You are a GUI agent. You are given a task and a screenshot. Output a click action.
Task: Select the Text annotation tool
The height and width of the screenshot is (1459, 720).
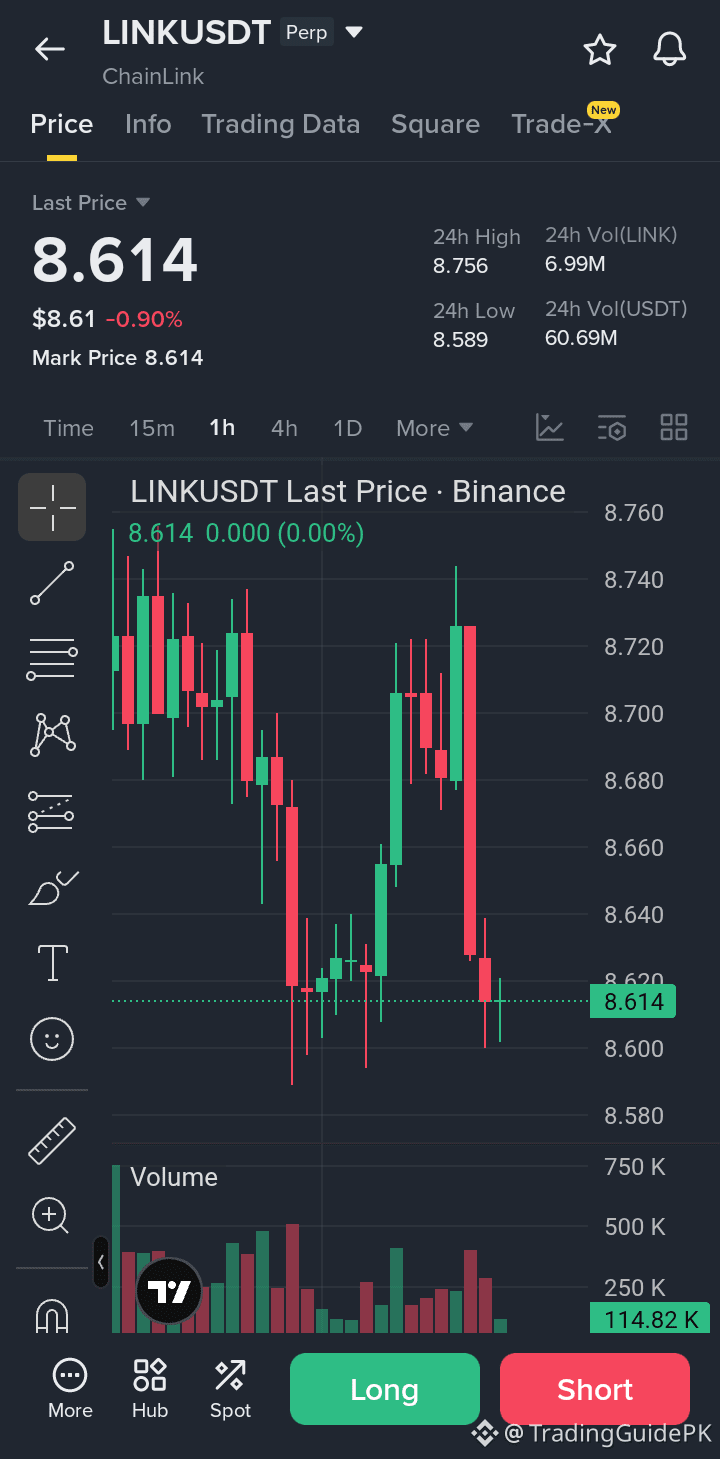[52, 962]
